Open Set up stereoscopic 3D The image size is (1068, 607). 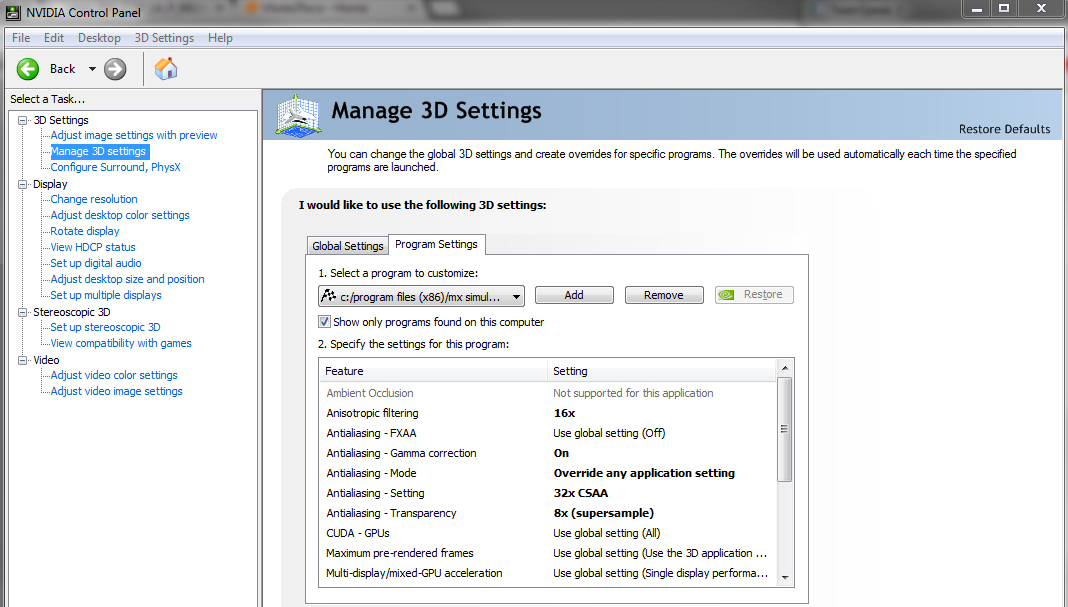coord(106,327)
